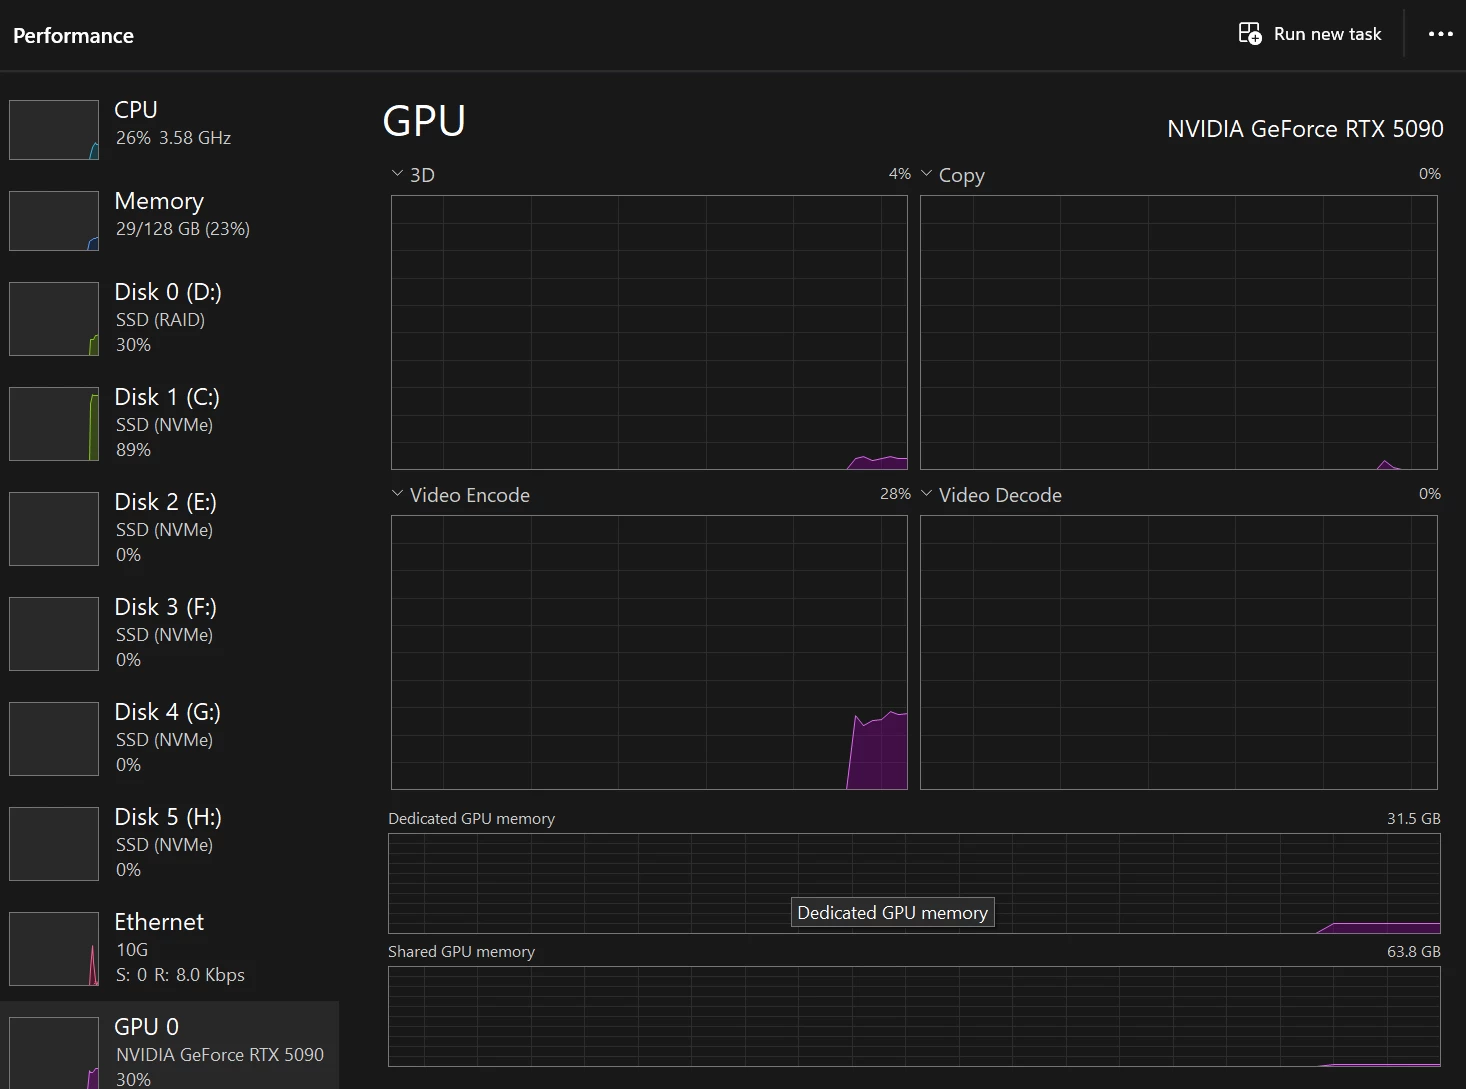
Task: Open the Ethernet performance view
Action: pos(170,948)
